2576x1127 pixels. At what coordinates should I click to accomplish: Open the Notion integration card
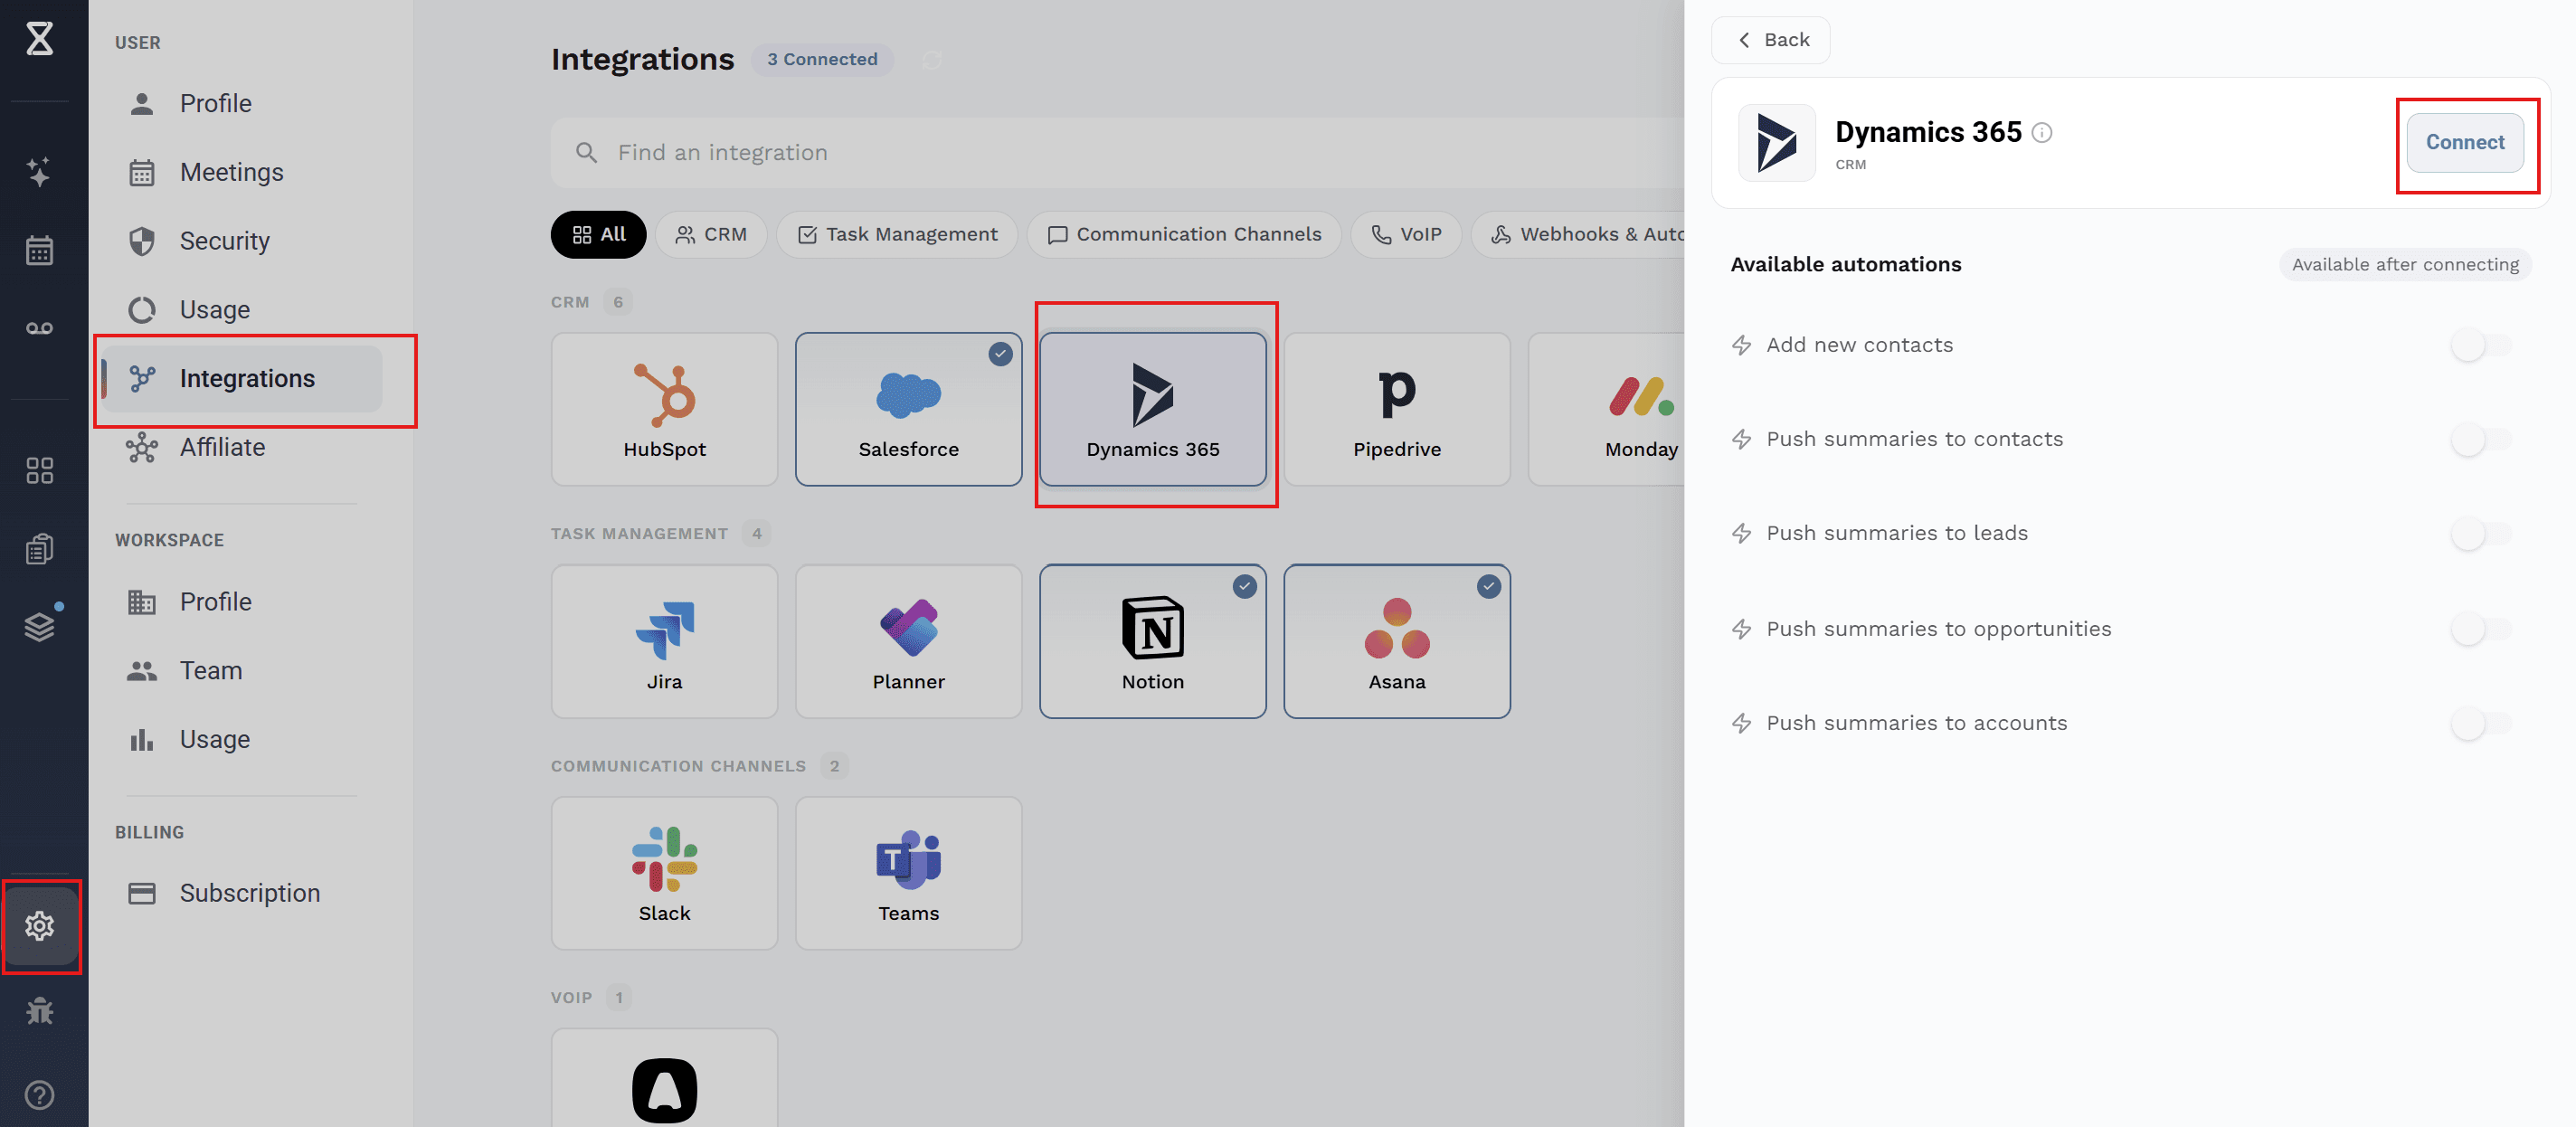(1153, 642)
